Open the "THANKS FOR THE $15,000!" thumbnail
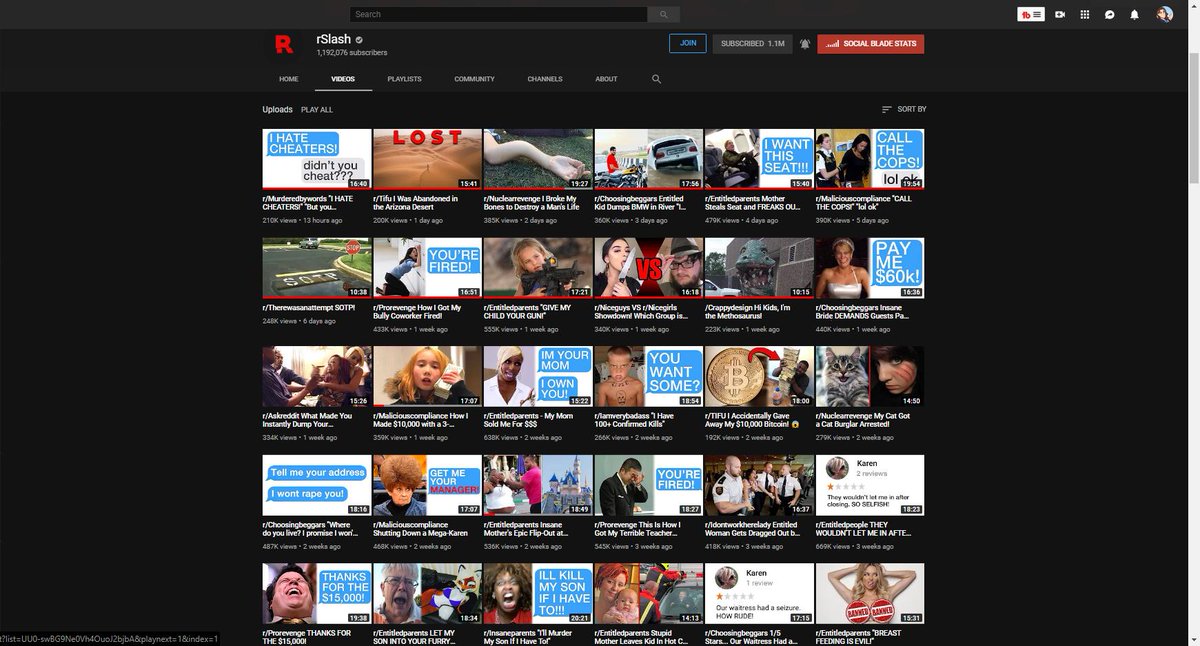The image size is (1200, 646). point(317,594)
